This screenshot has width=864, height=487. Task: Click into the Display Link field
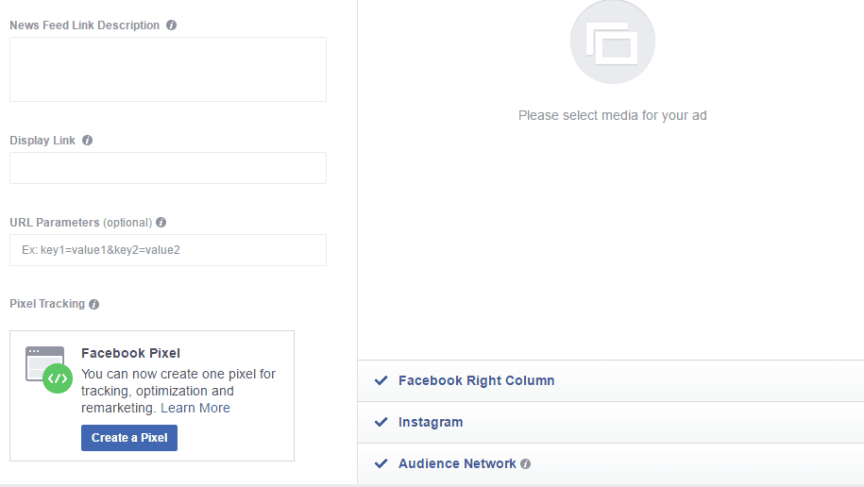coord(168,168)
